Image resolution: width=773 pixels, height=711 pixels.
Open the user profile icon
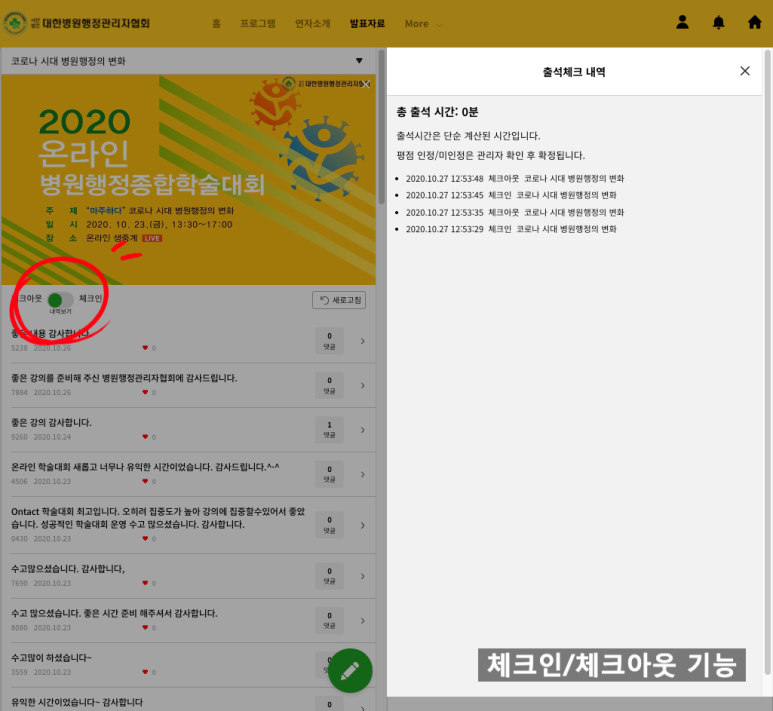(682, 22)
